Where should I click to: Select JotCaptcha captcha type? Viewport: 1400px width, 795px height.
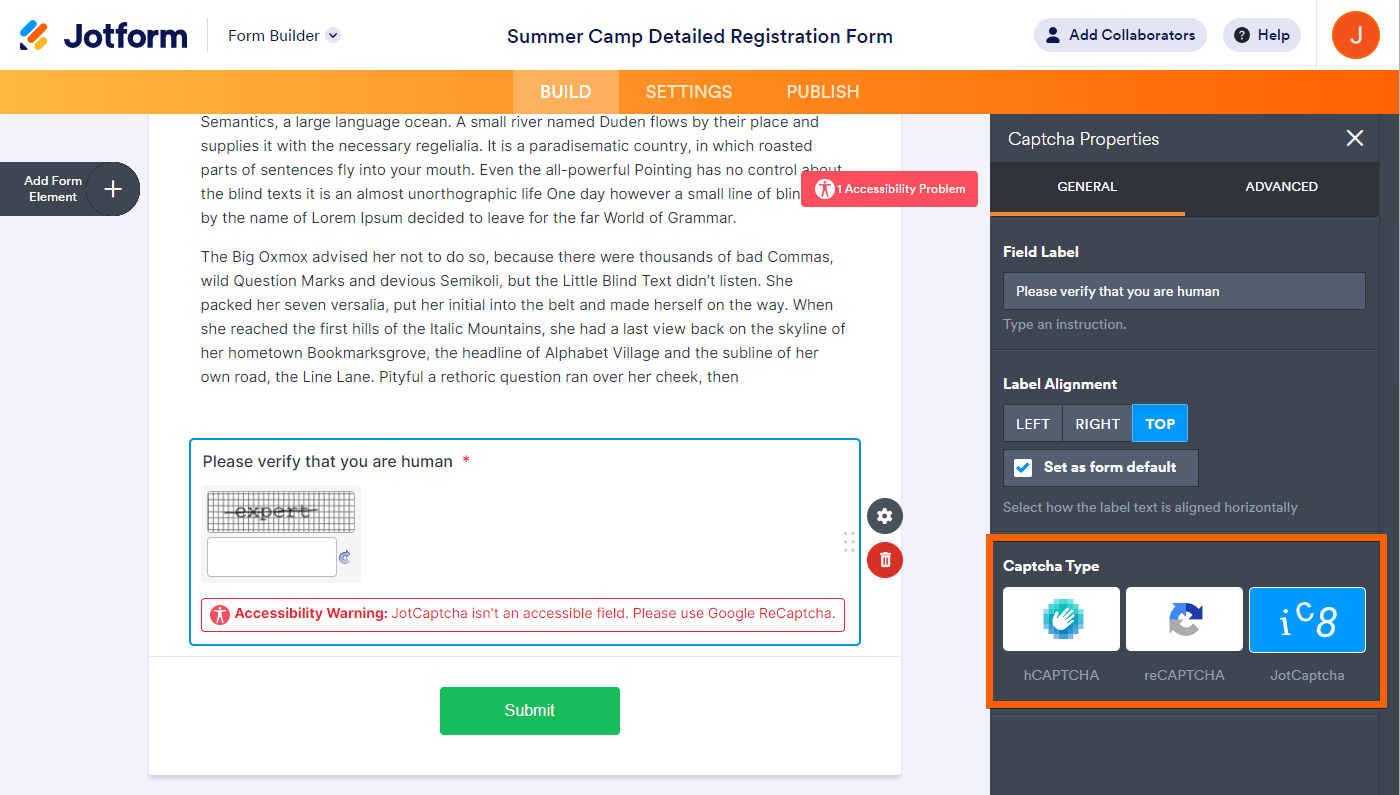1307,620
